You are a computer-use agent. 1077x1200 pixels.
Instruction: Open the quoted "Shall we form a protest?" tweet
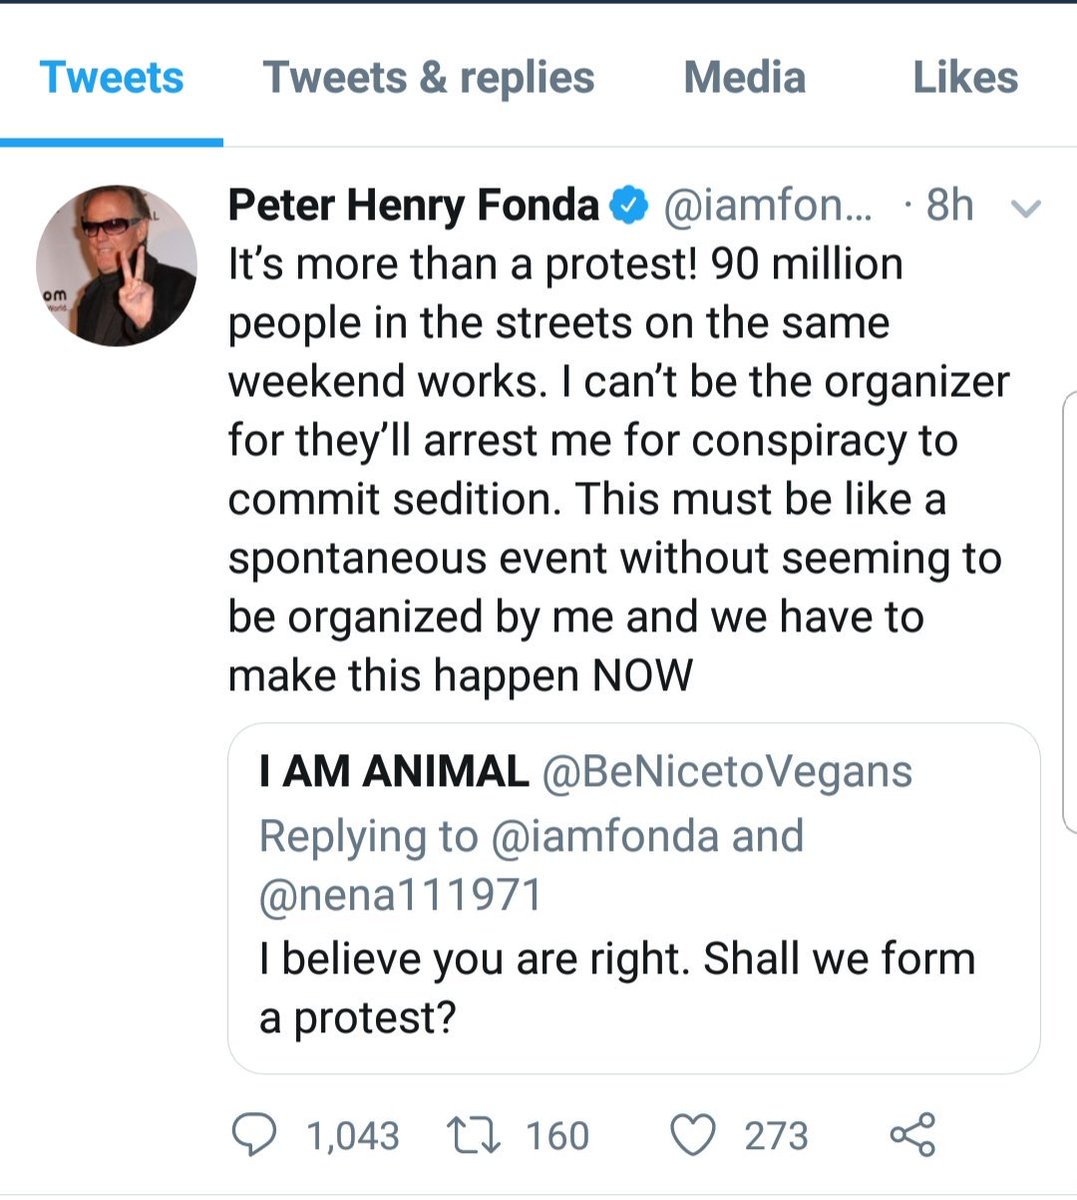point(616,988)
